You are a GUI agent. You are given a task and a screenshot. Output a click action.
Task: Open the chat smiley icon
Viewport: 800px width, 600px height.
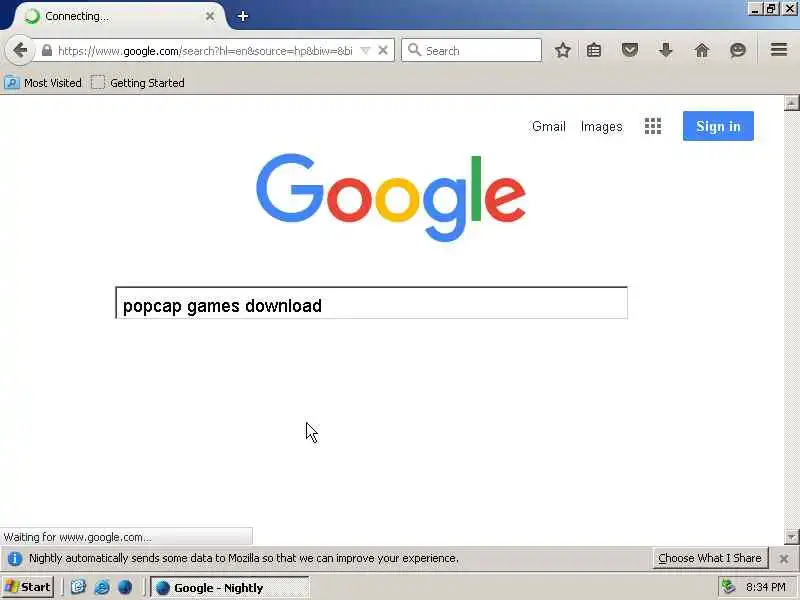click(x=738, y=50)
